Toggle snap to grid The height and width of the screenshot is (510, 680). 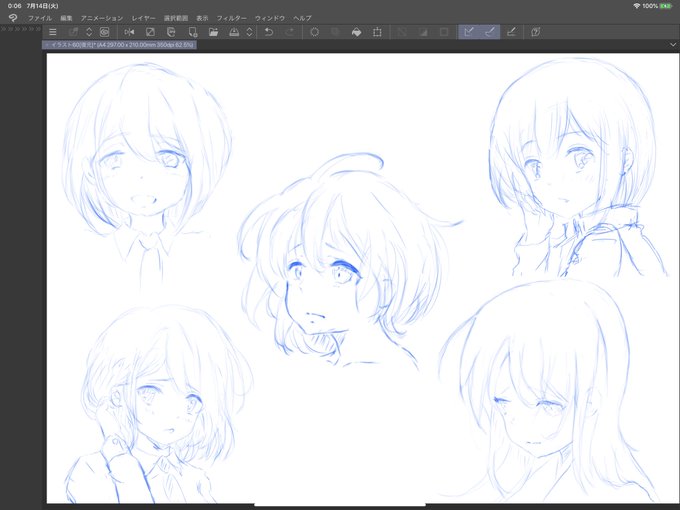[x=511, y=32]
